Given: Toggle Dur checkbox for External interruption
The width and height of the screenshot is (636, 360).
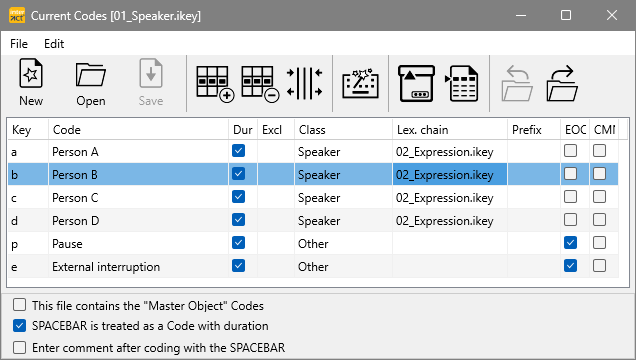Looking at the screenshot, I should [238, 266].
